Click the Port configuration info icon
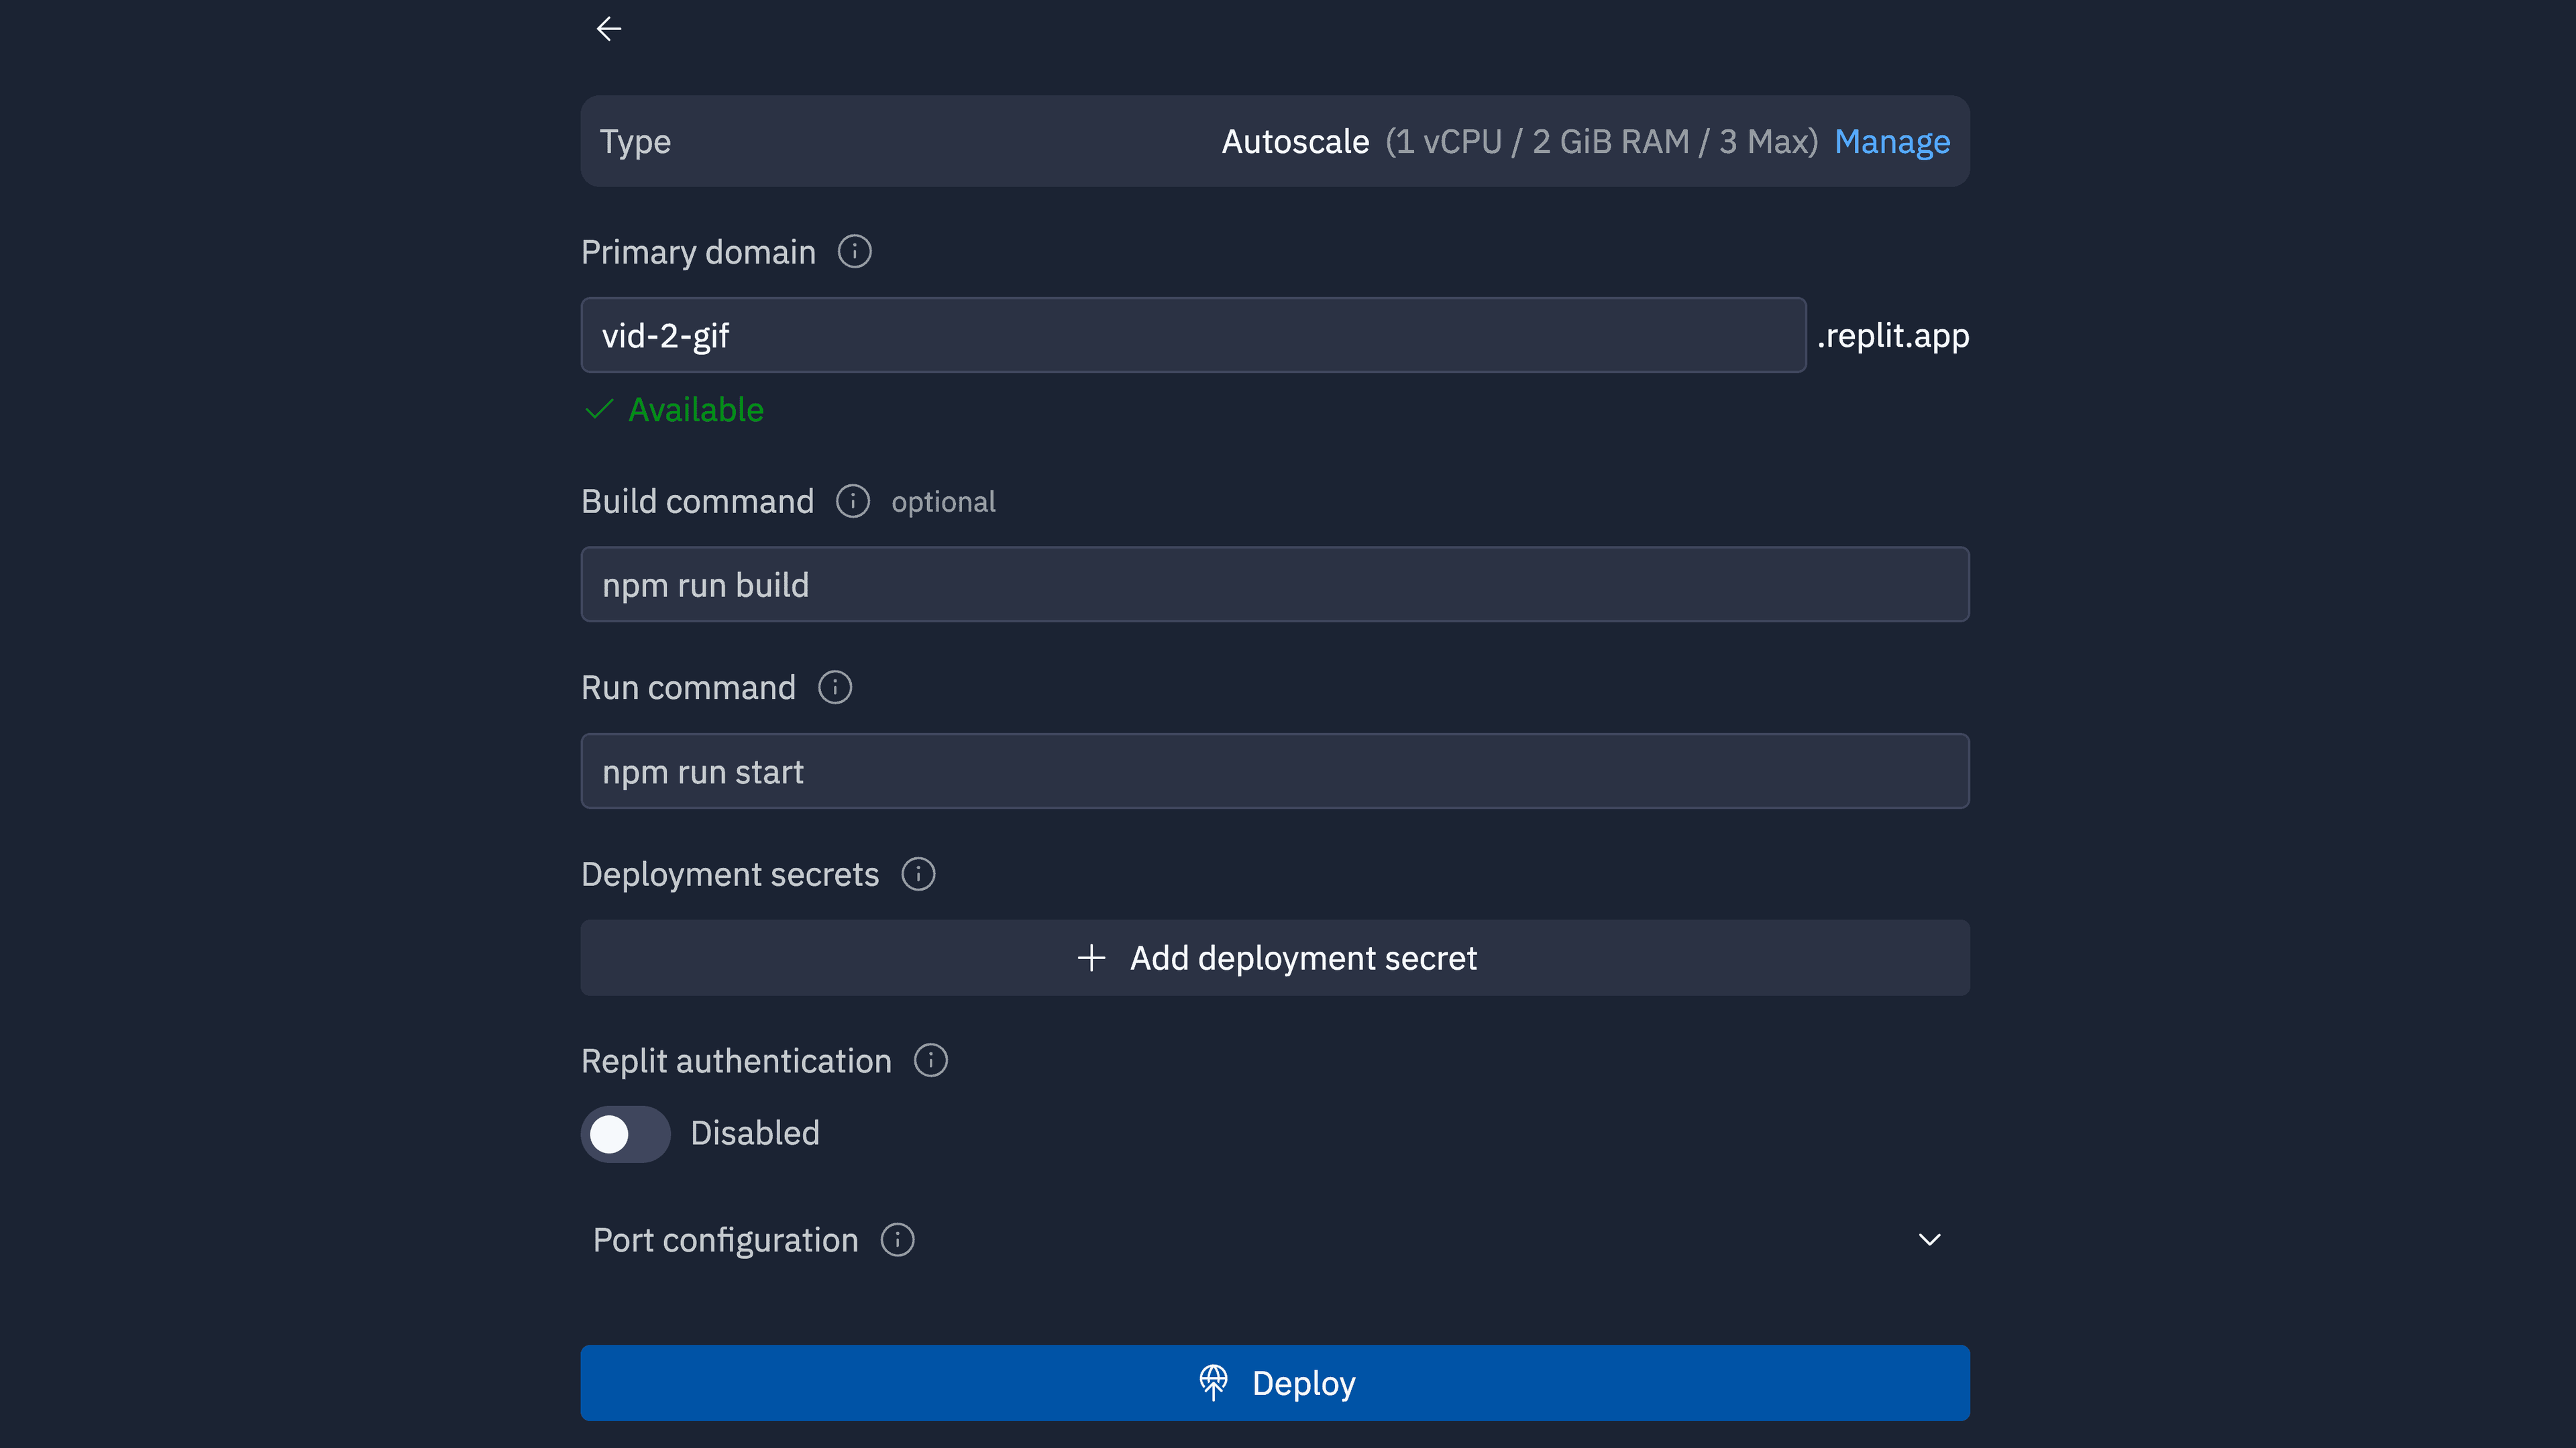This screenshot has height=1448, width=2576. (x=897, y=1240)
